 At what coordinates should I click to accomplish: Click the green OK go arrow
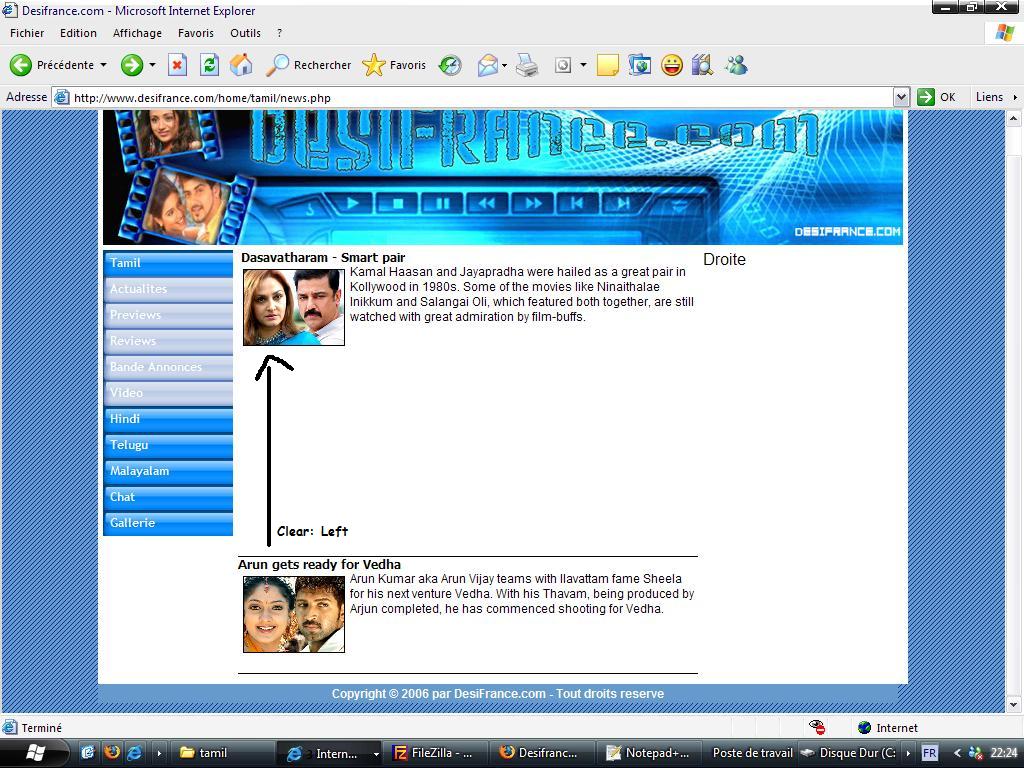926,97
